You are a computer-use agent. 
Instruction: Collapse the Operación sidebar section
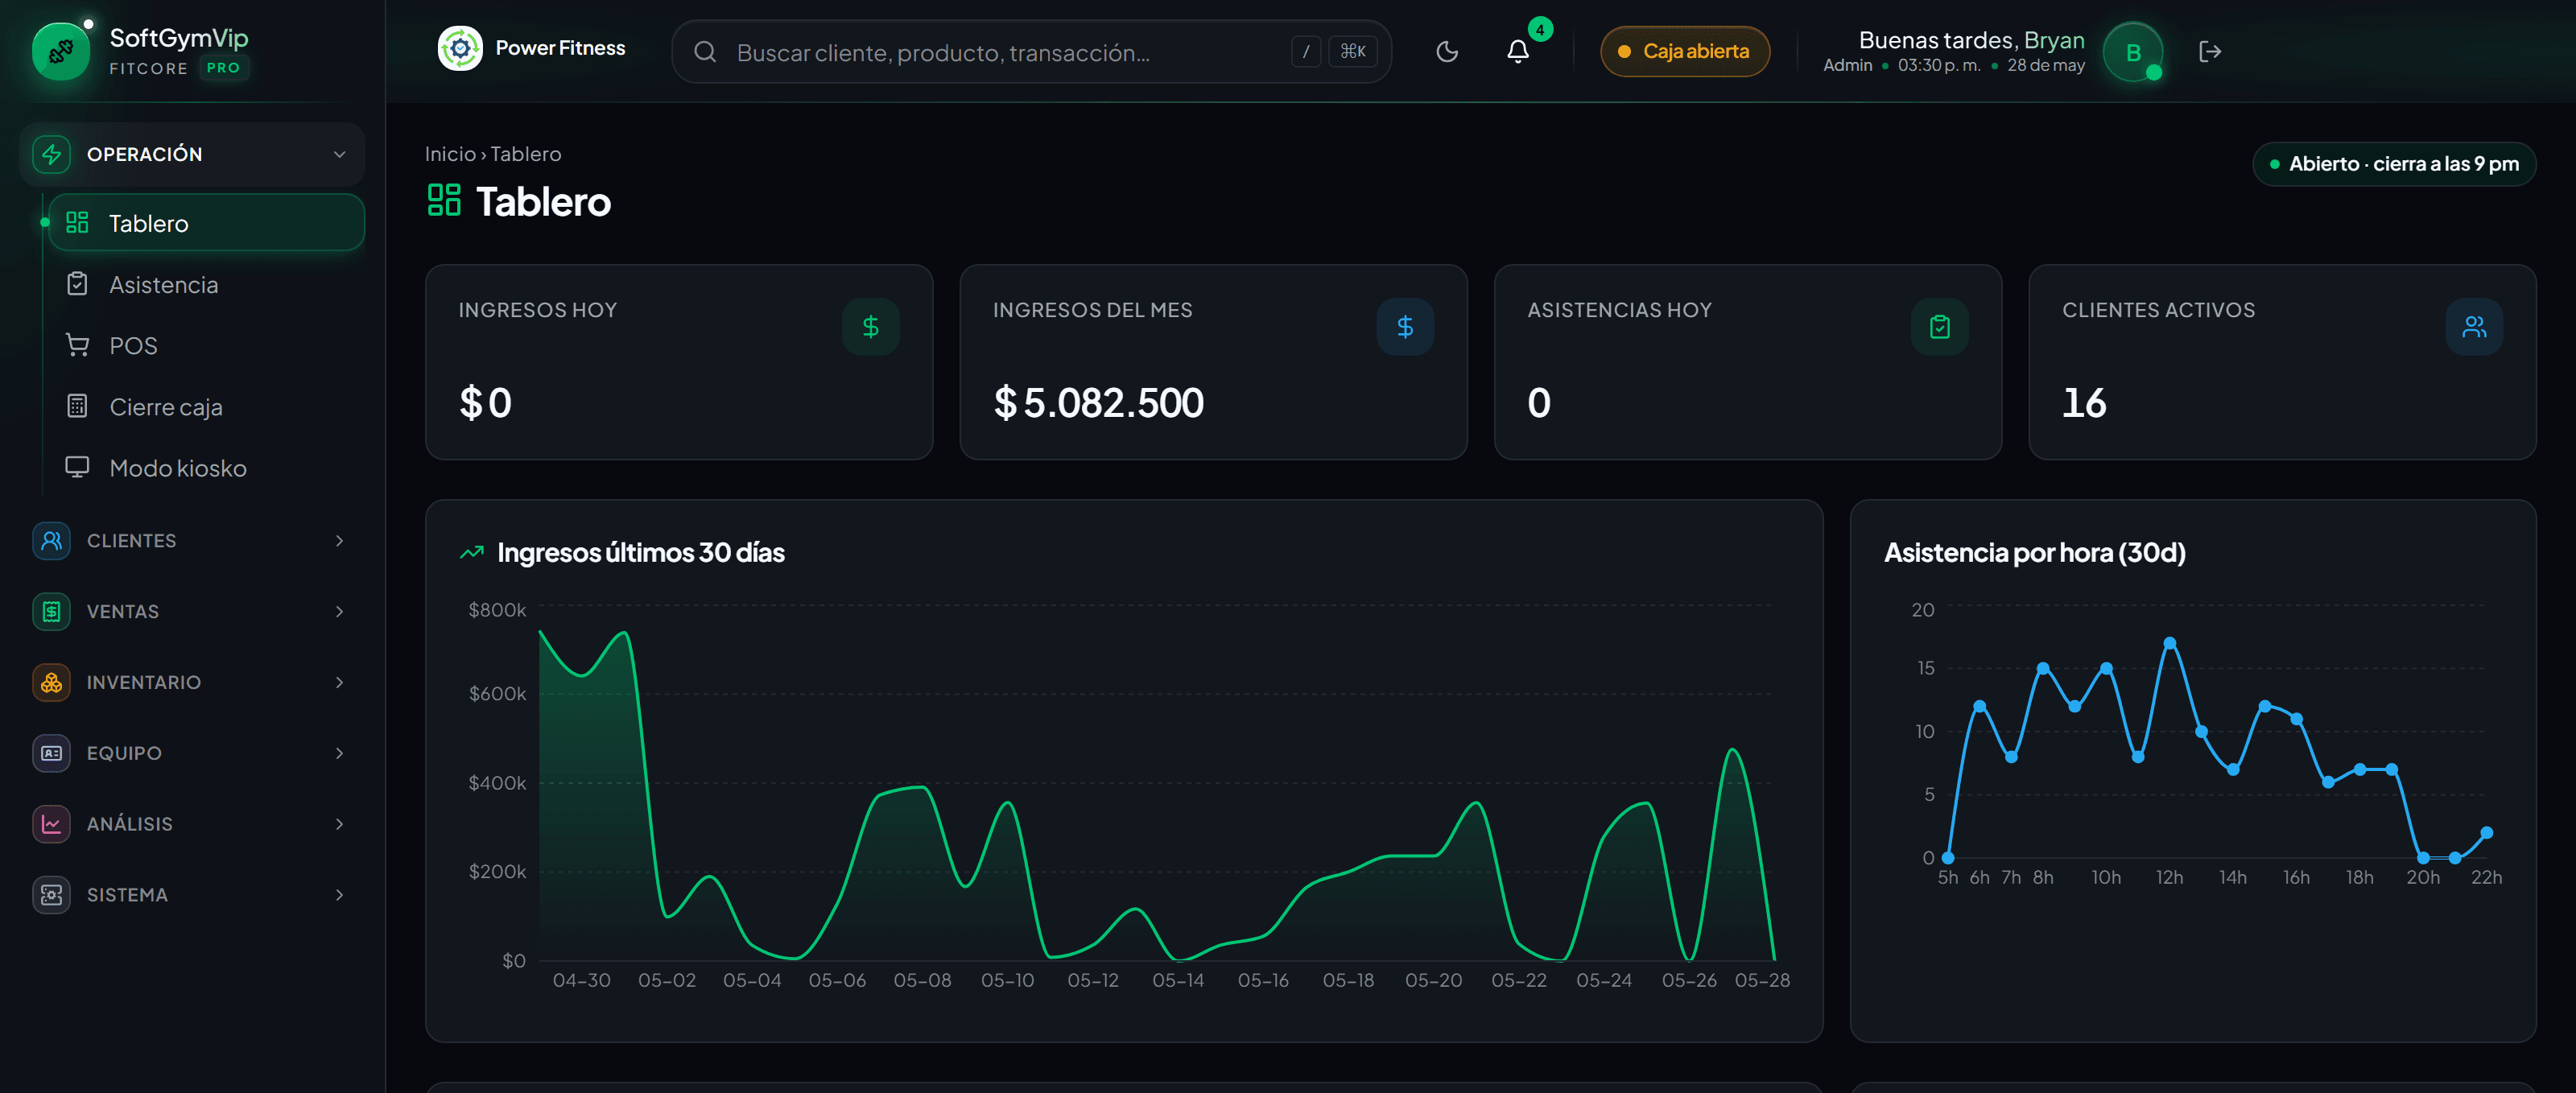tap(192, 154)
